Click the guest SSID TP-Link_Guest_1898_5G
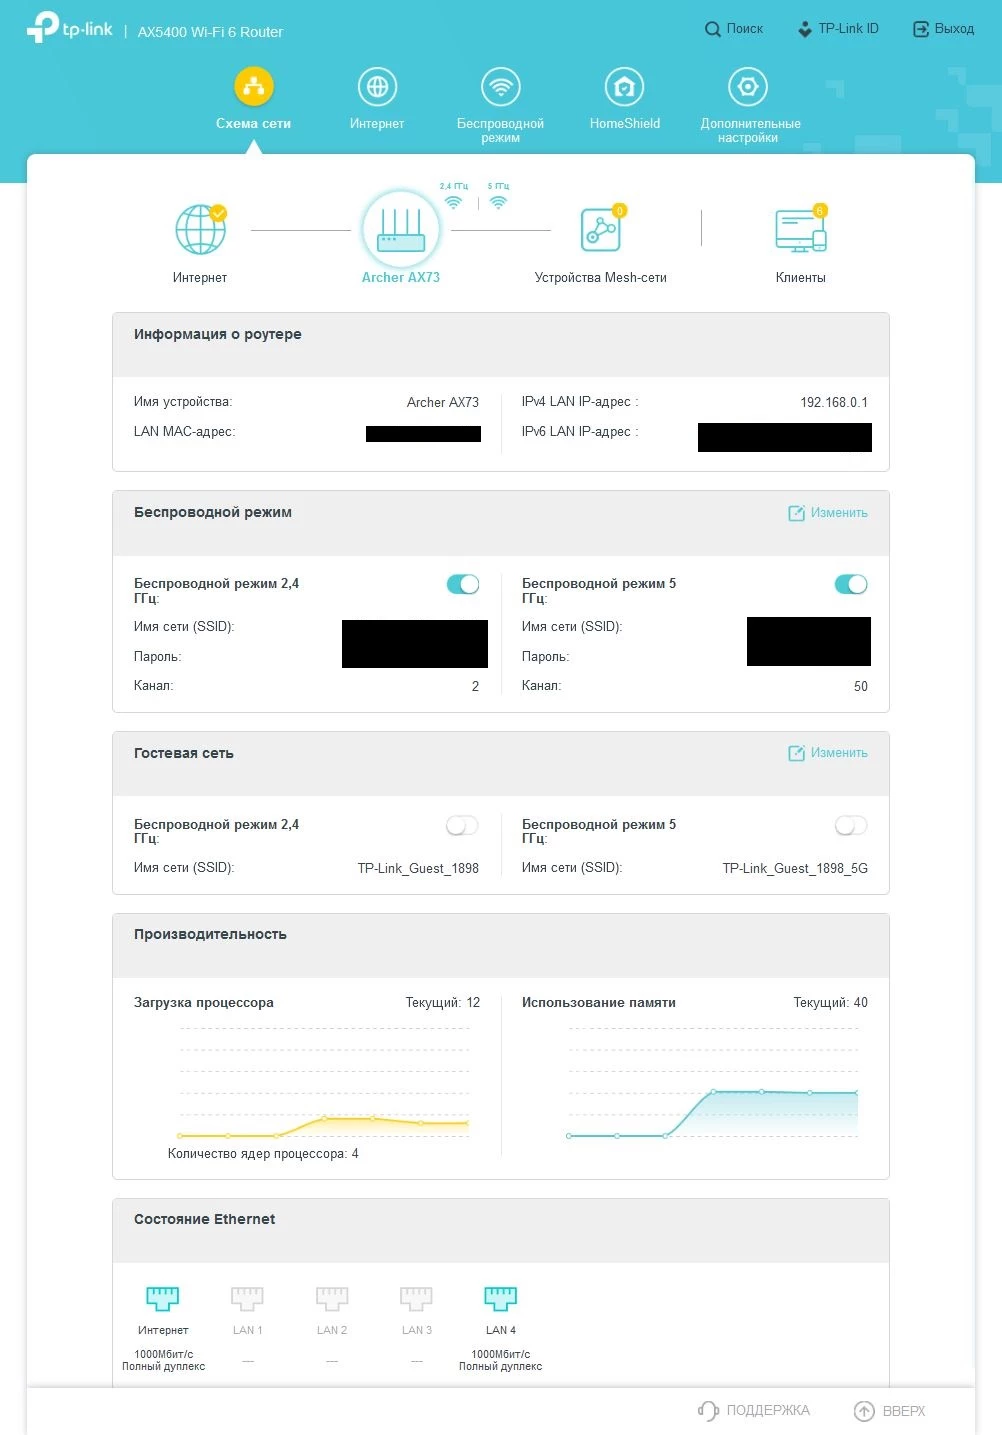 [x=795, y=868]
